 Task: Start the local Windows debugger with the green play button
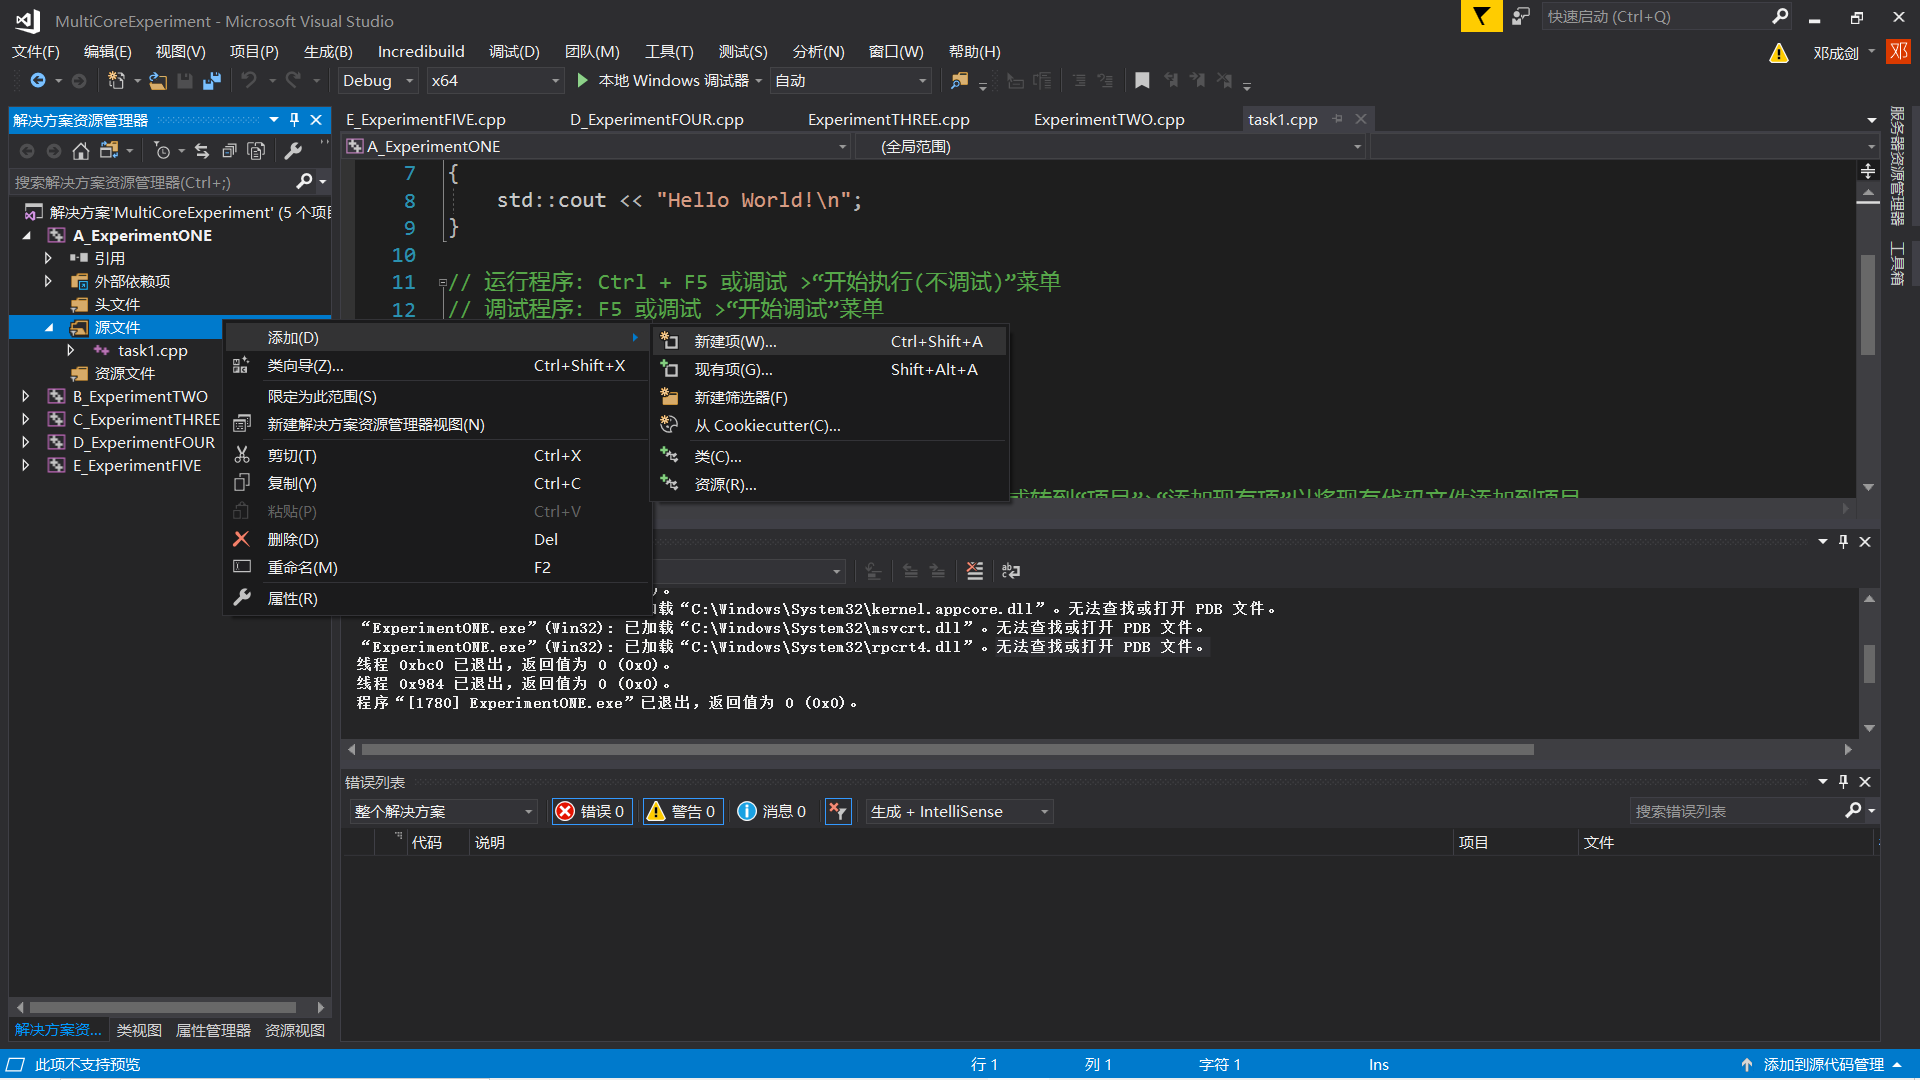pos(583,80)
